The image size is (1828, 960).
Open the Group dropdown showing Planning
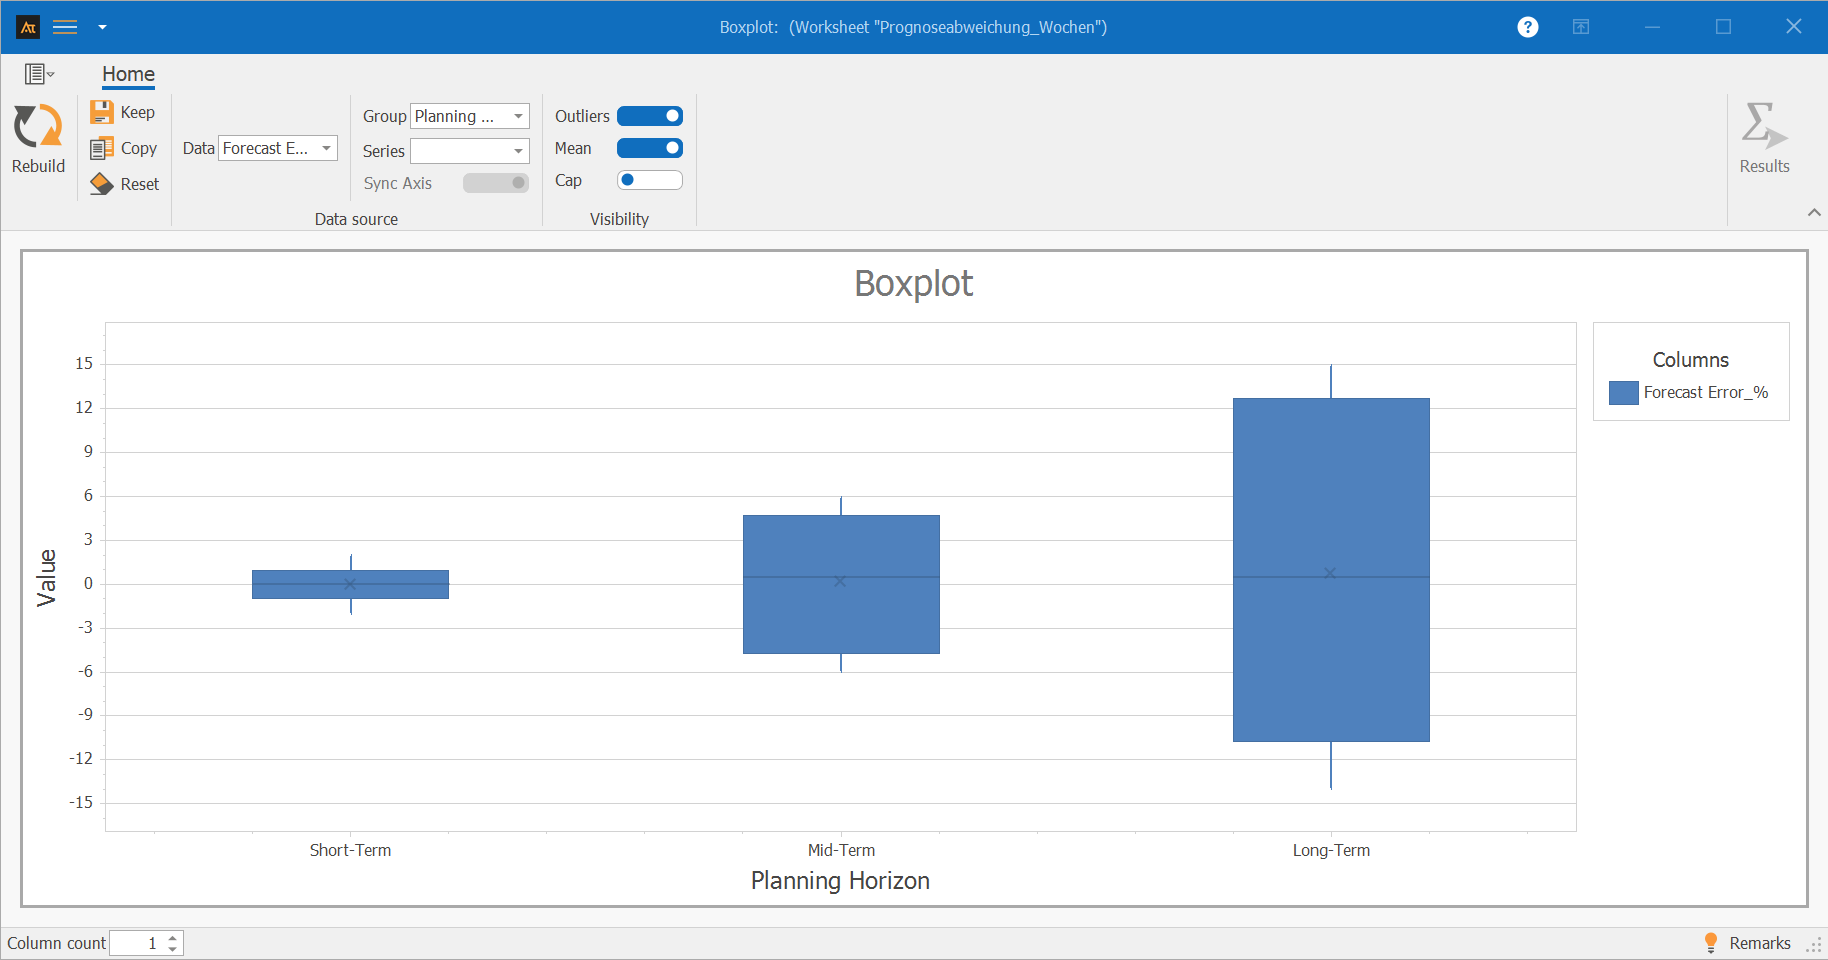pyautogui.click(x=470, y=116)
